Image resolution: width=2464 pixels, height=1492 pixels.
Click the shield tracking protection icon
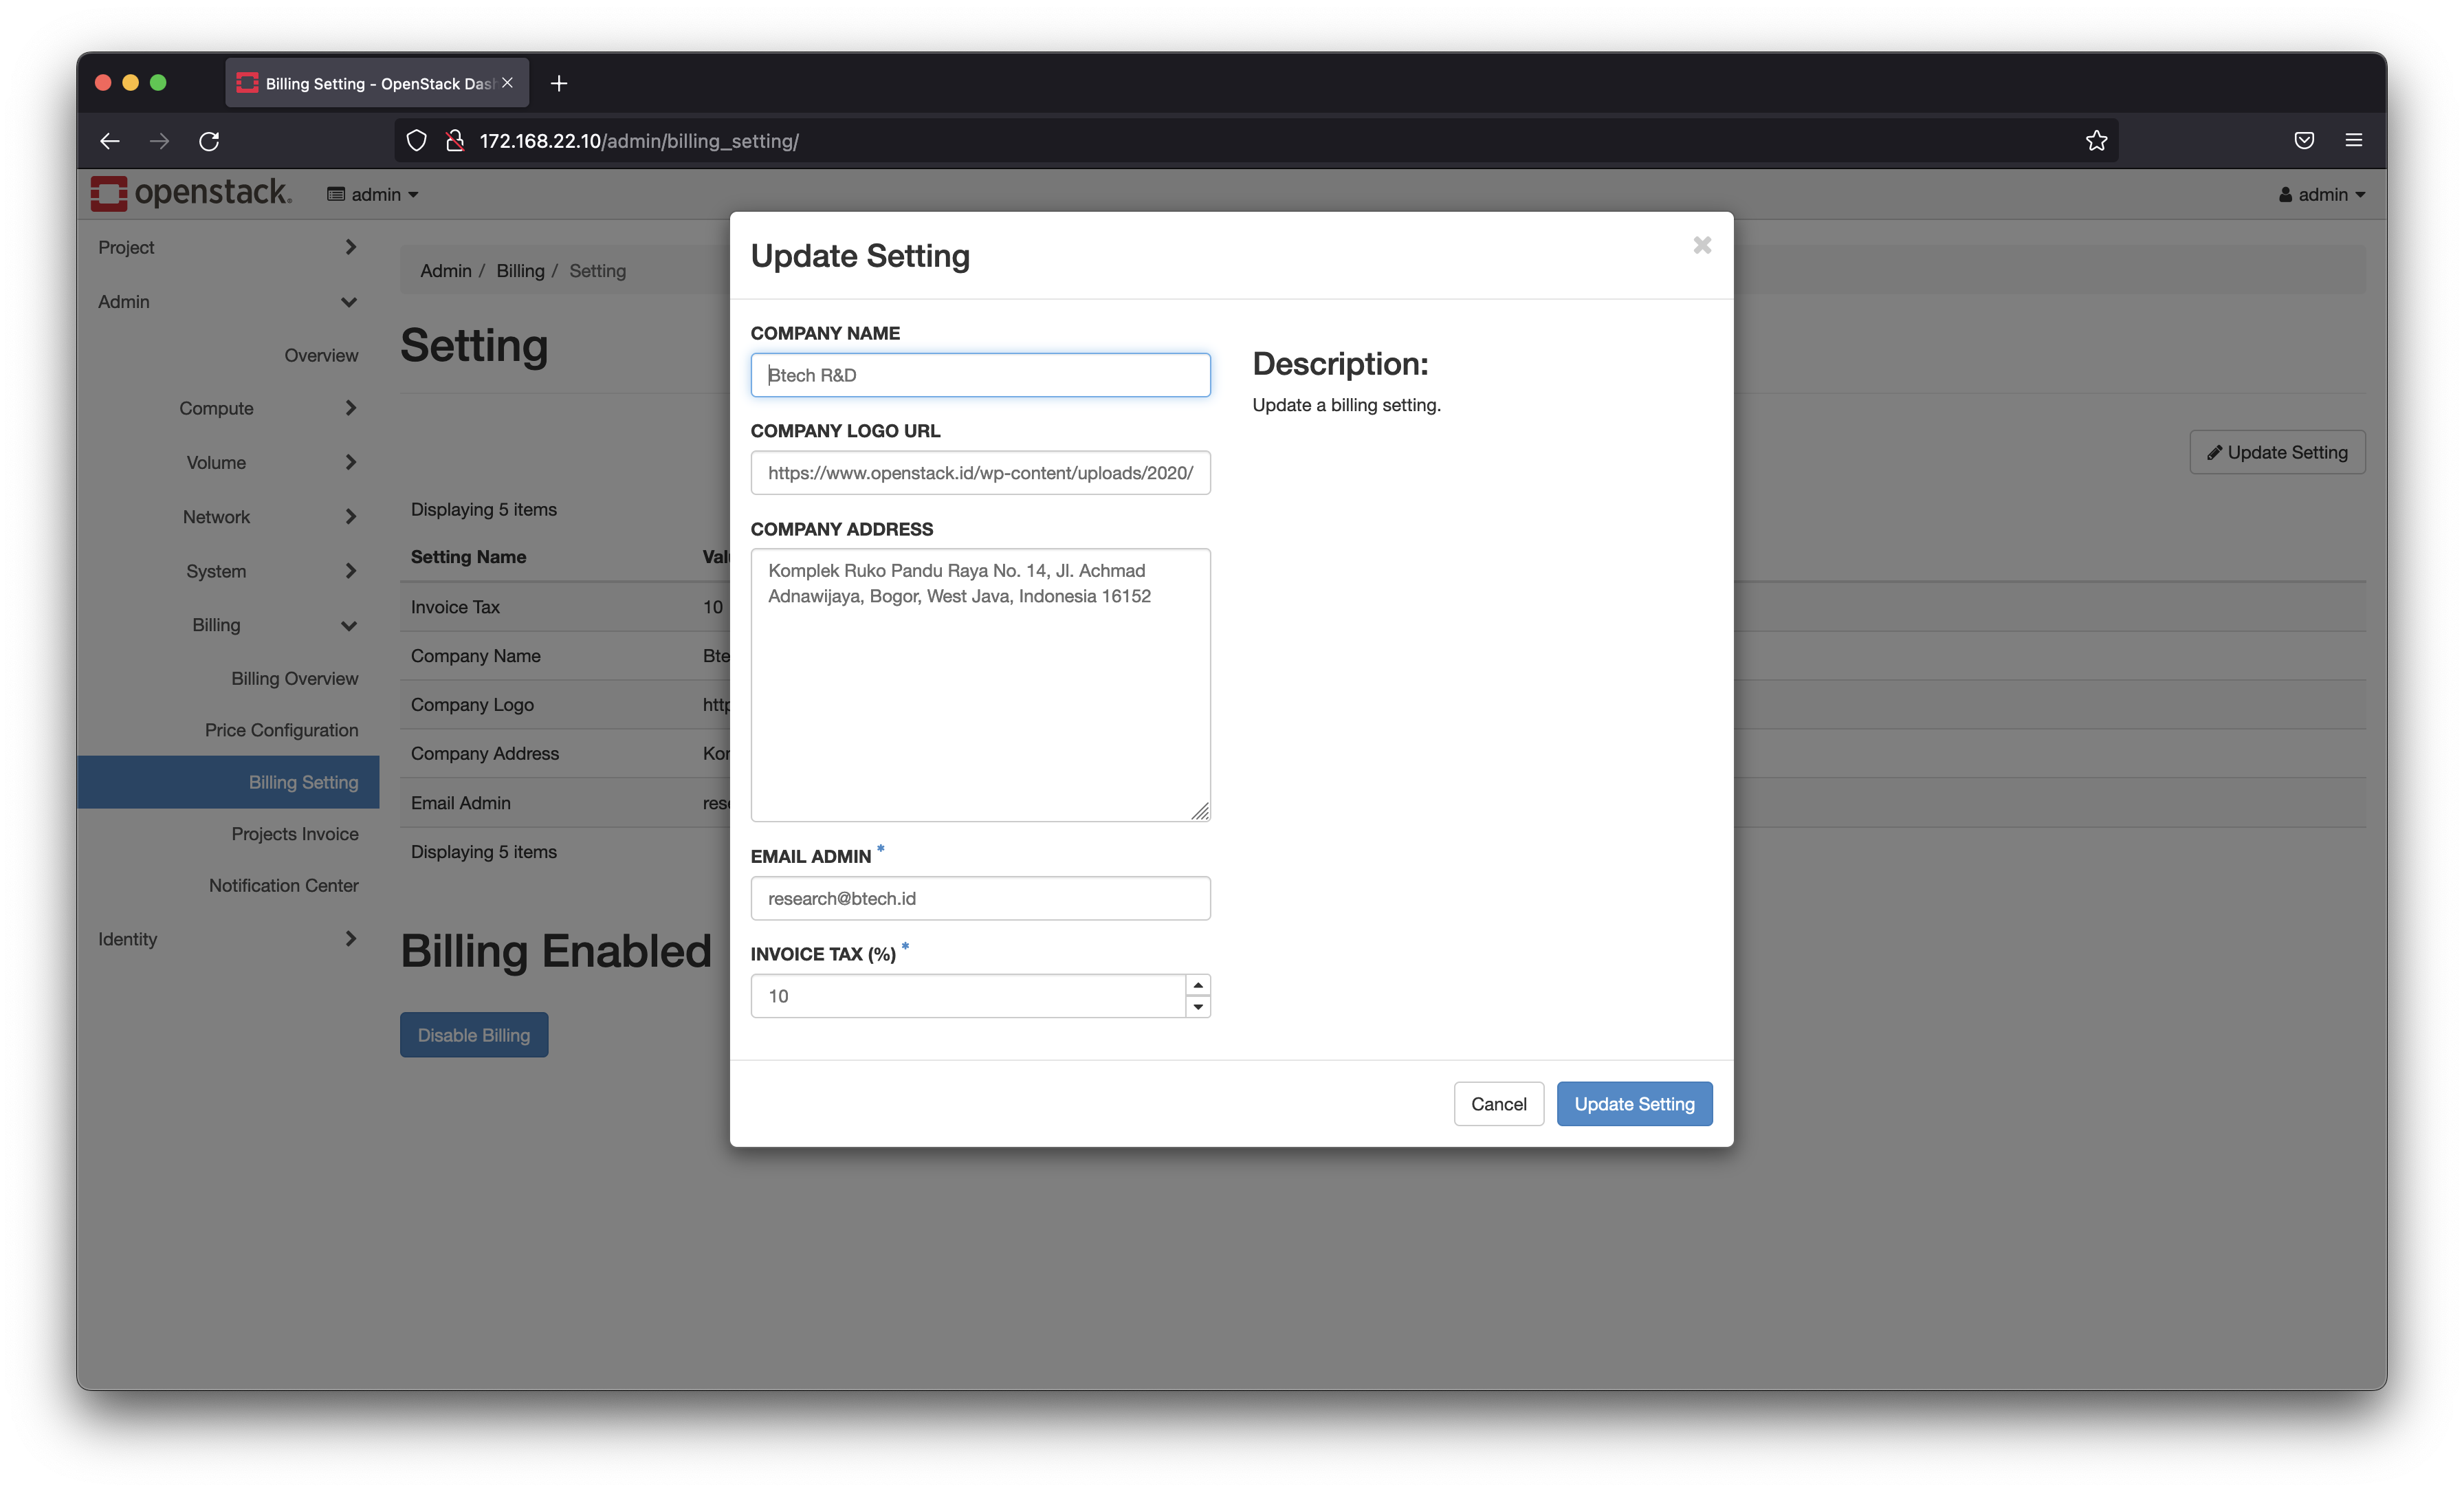[417, 141]
